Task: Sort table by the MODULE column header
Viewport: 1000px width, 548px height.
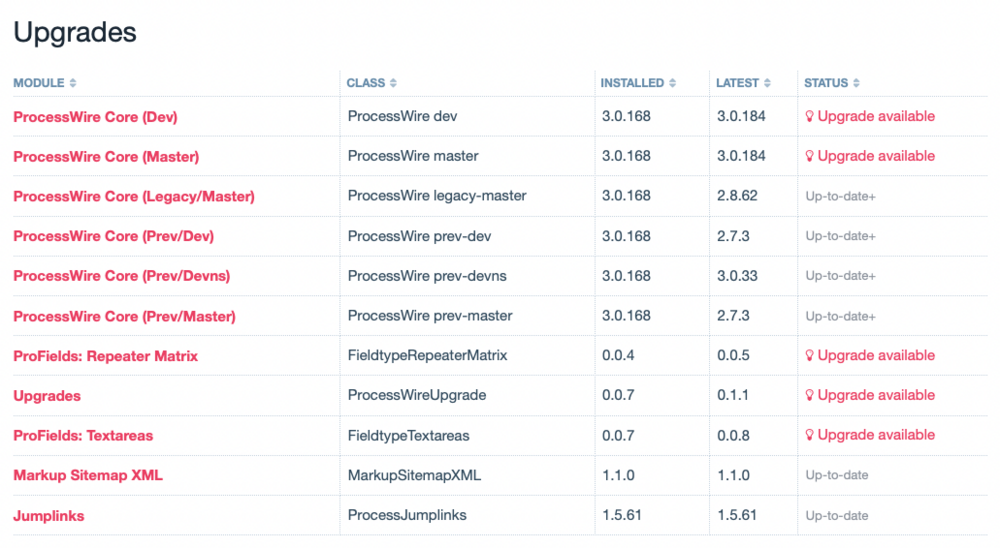Action: click(x=45, y=83)
